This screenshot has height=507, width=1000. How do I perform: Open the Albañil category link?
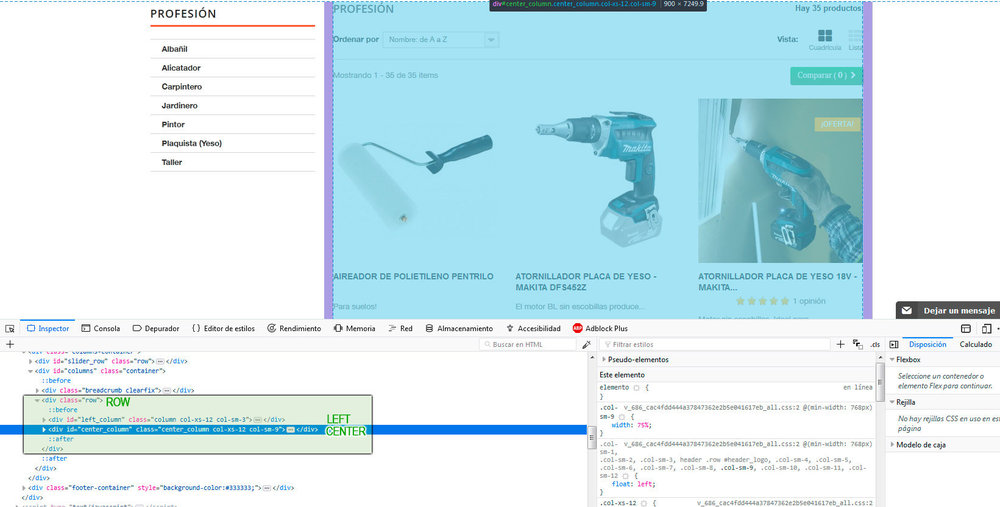[174, 49]
